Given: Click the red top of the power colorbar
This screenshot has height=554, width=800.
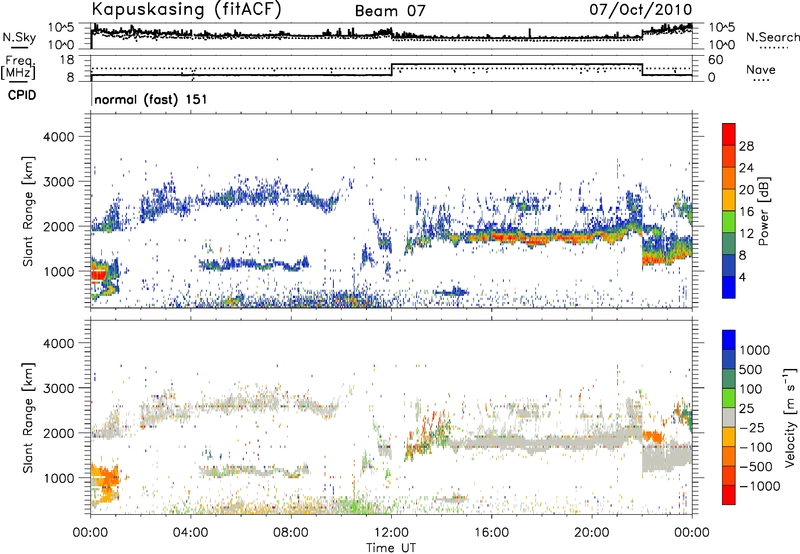Looking at the screenshot, I should pyautogui.click(x=729, y=133).
